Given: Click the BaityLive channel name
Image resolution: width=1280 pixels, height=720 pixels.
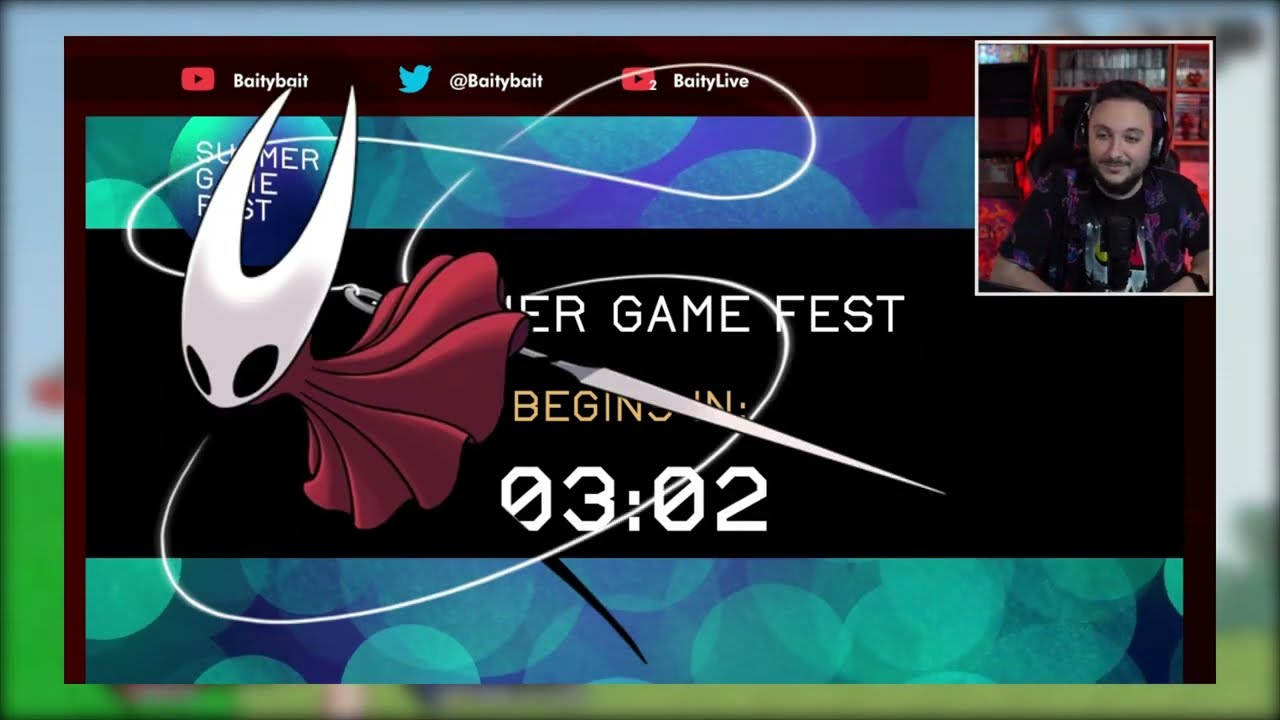Looking at the screenshot, I should pos(711,81).
